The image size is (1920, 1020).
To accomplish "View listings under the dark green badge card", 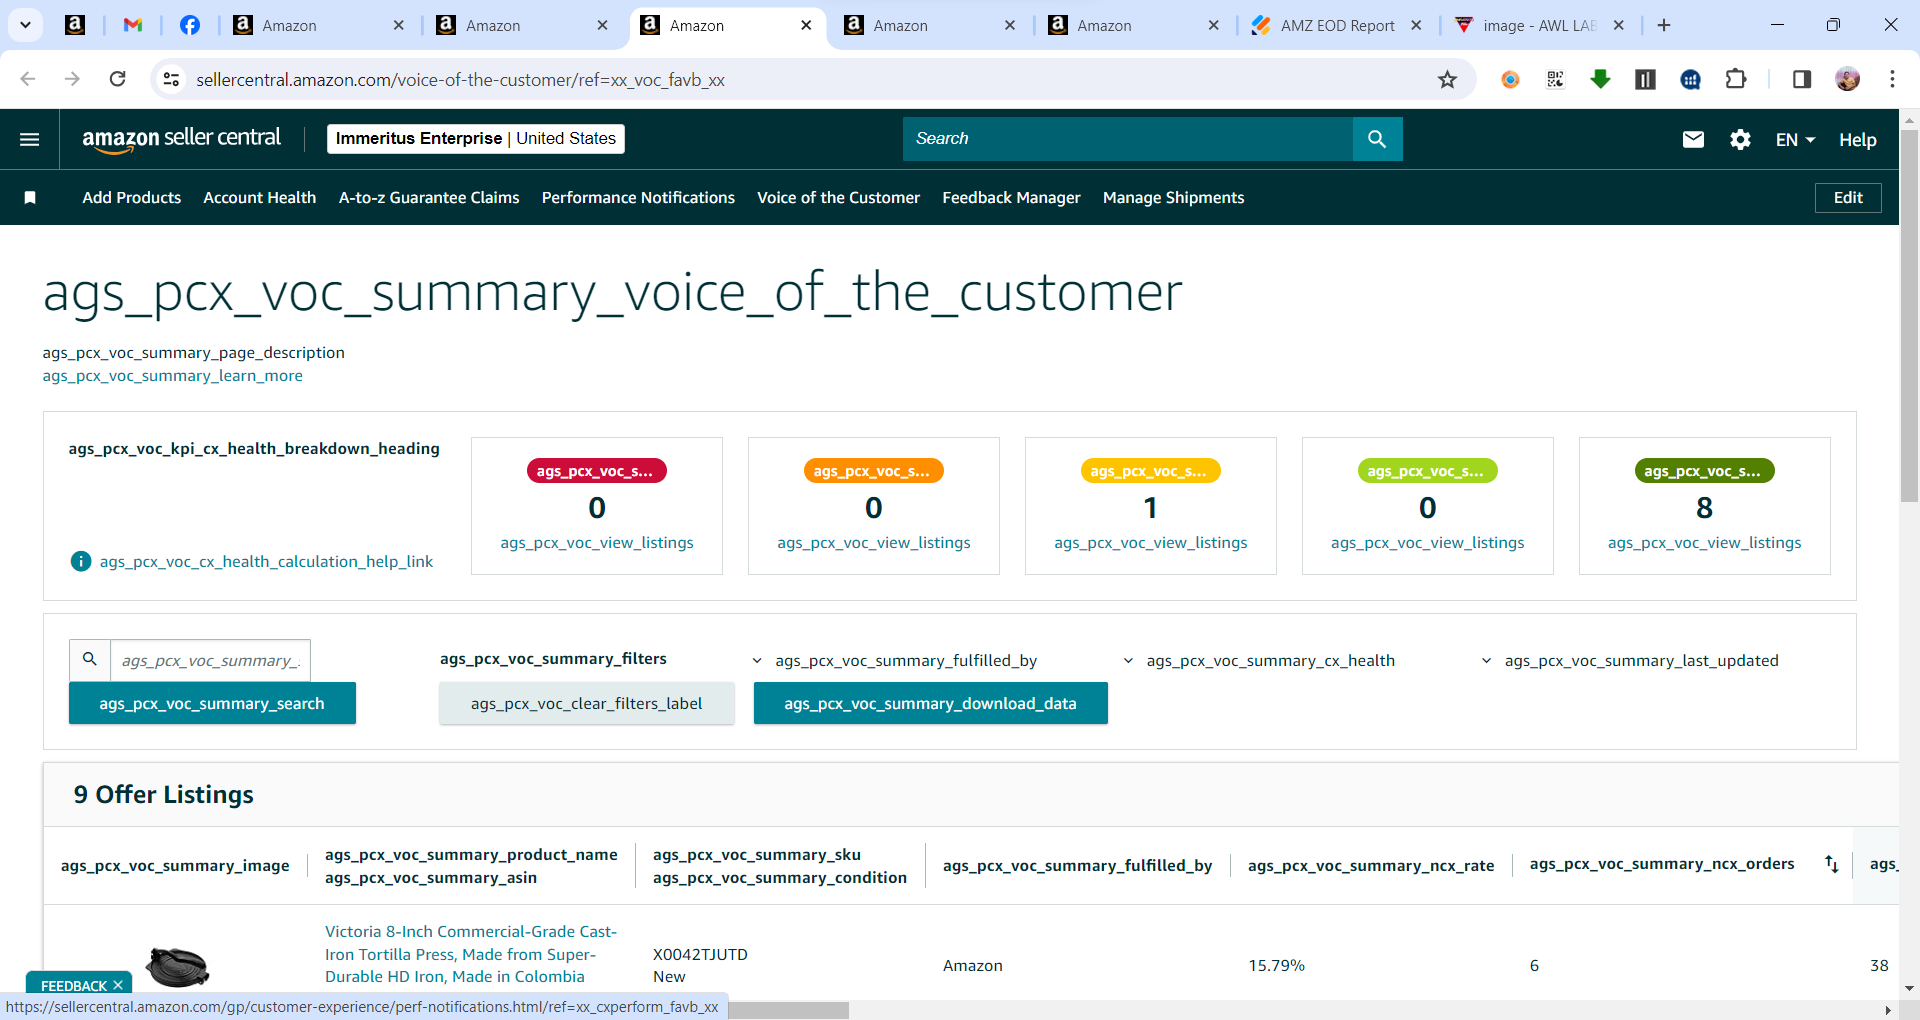I will click(x=1705, y=543).
